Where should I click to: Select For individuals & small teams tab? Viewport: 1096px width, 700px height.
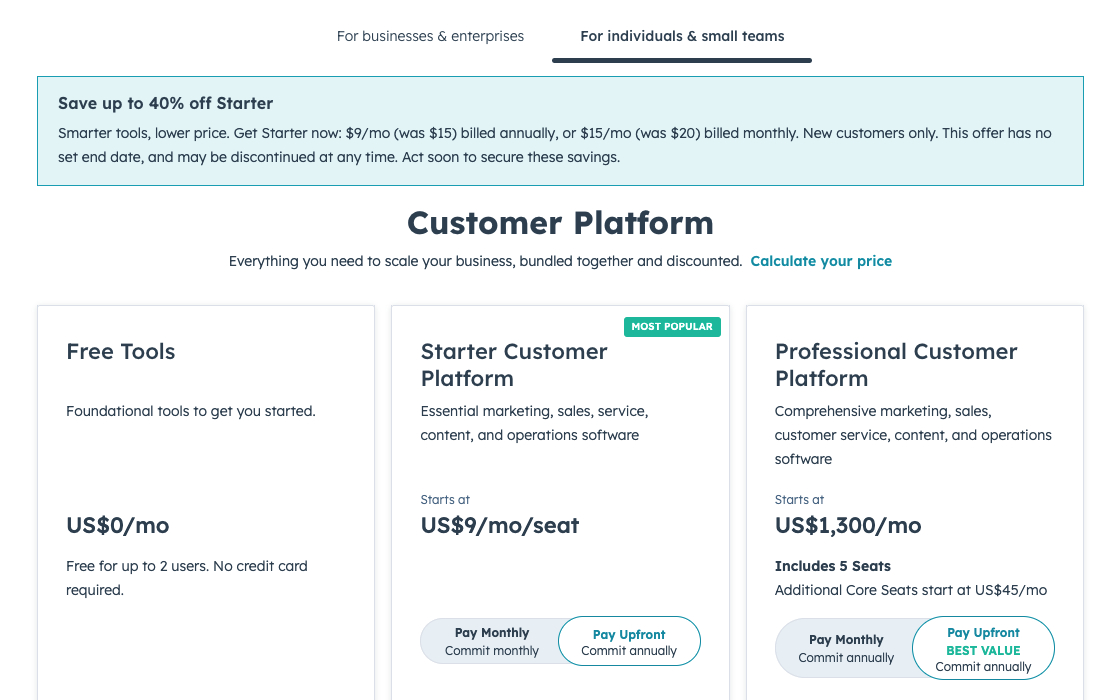682,36
